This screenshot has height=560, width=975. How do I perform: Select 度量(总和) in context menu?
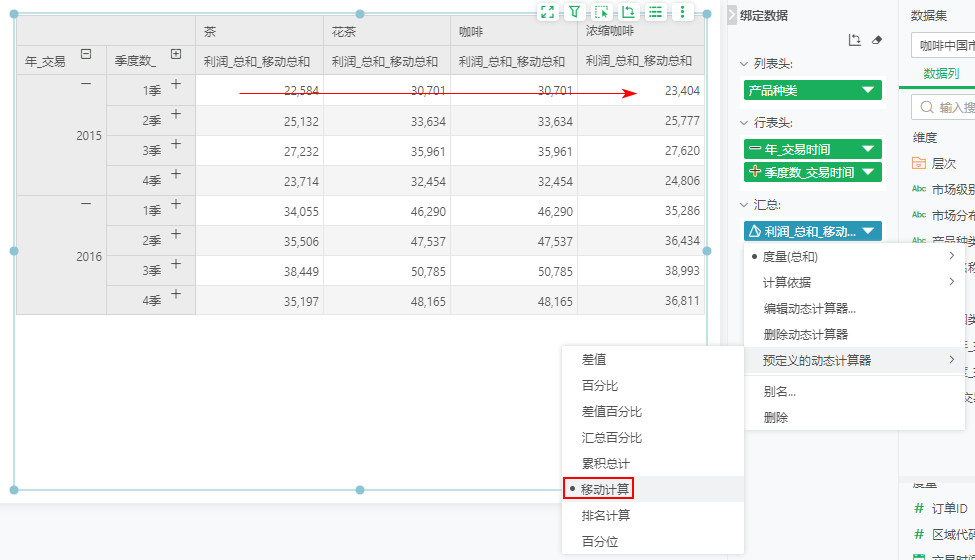[854, 256]
